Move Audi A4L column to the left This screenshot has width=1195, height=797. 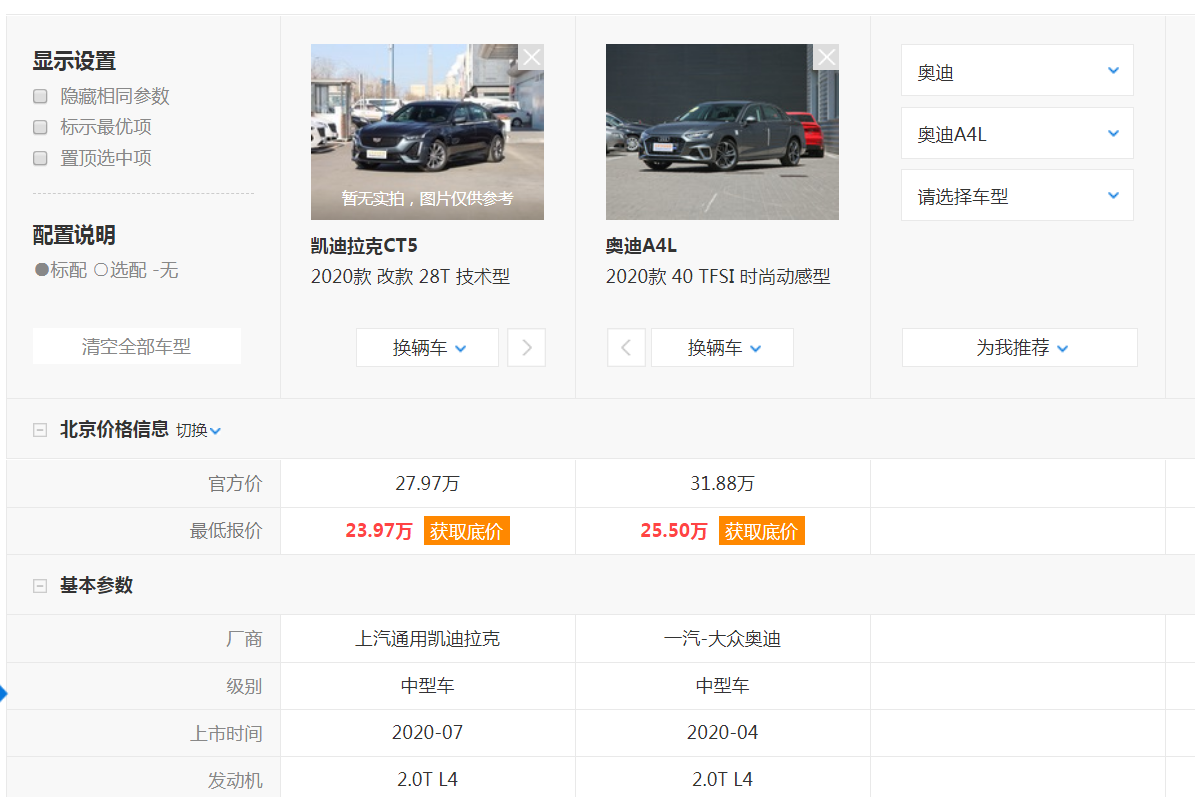[x=626, y=347]
